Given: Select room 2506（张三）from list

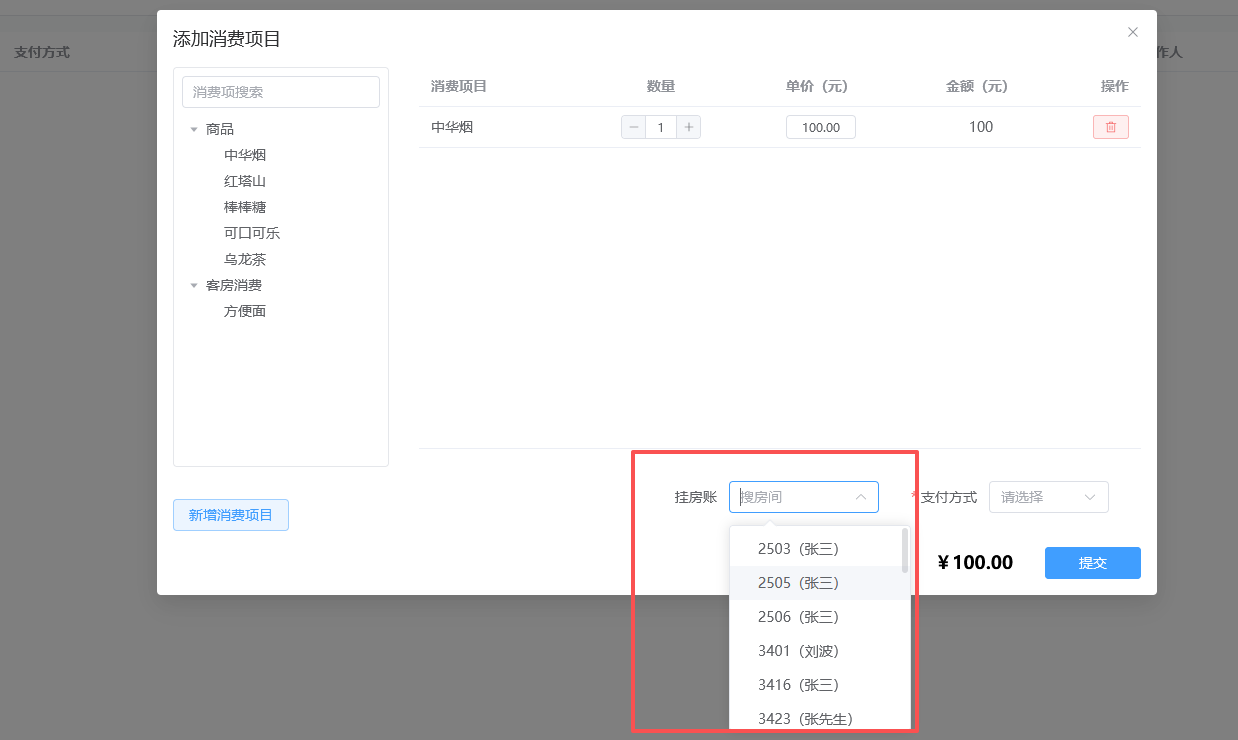Looking at the screenshot, I should 820,617.
